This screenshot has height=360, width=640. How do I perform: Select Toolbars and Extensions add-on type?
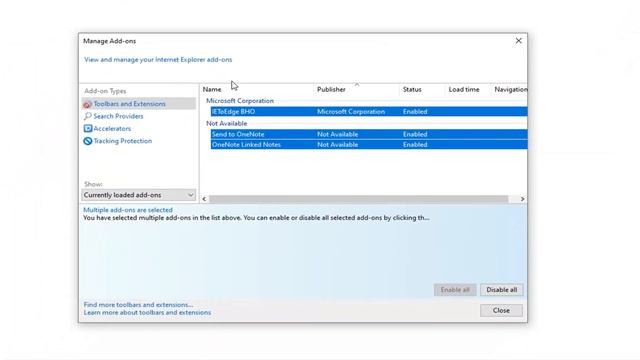click(x=138, y=104)
